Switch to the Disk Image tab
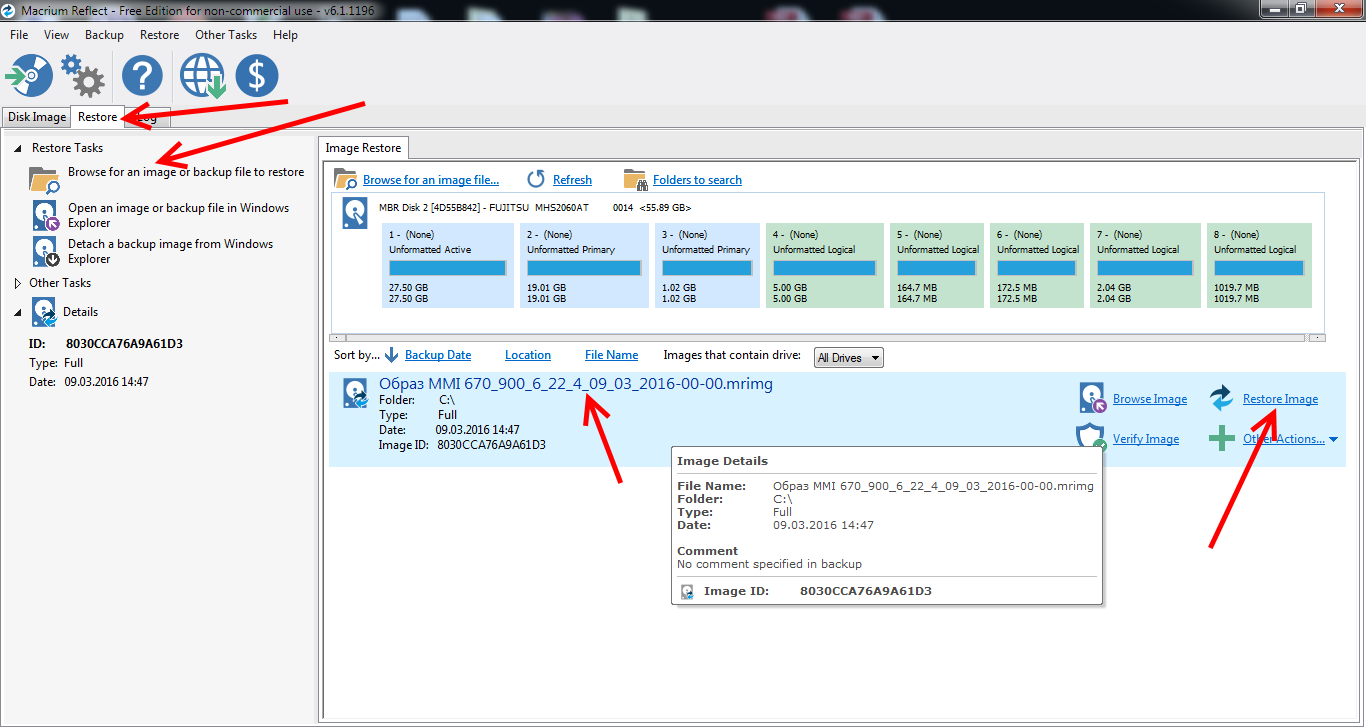Image resolution: width=1366 pixels, height=728 pixels. 37,117
